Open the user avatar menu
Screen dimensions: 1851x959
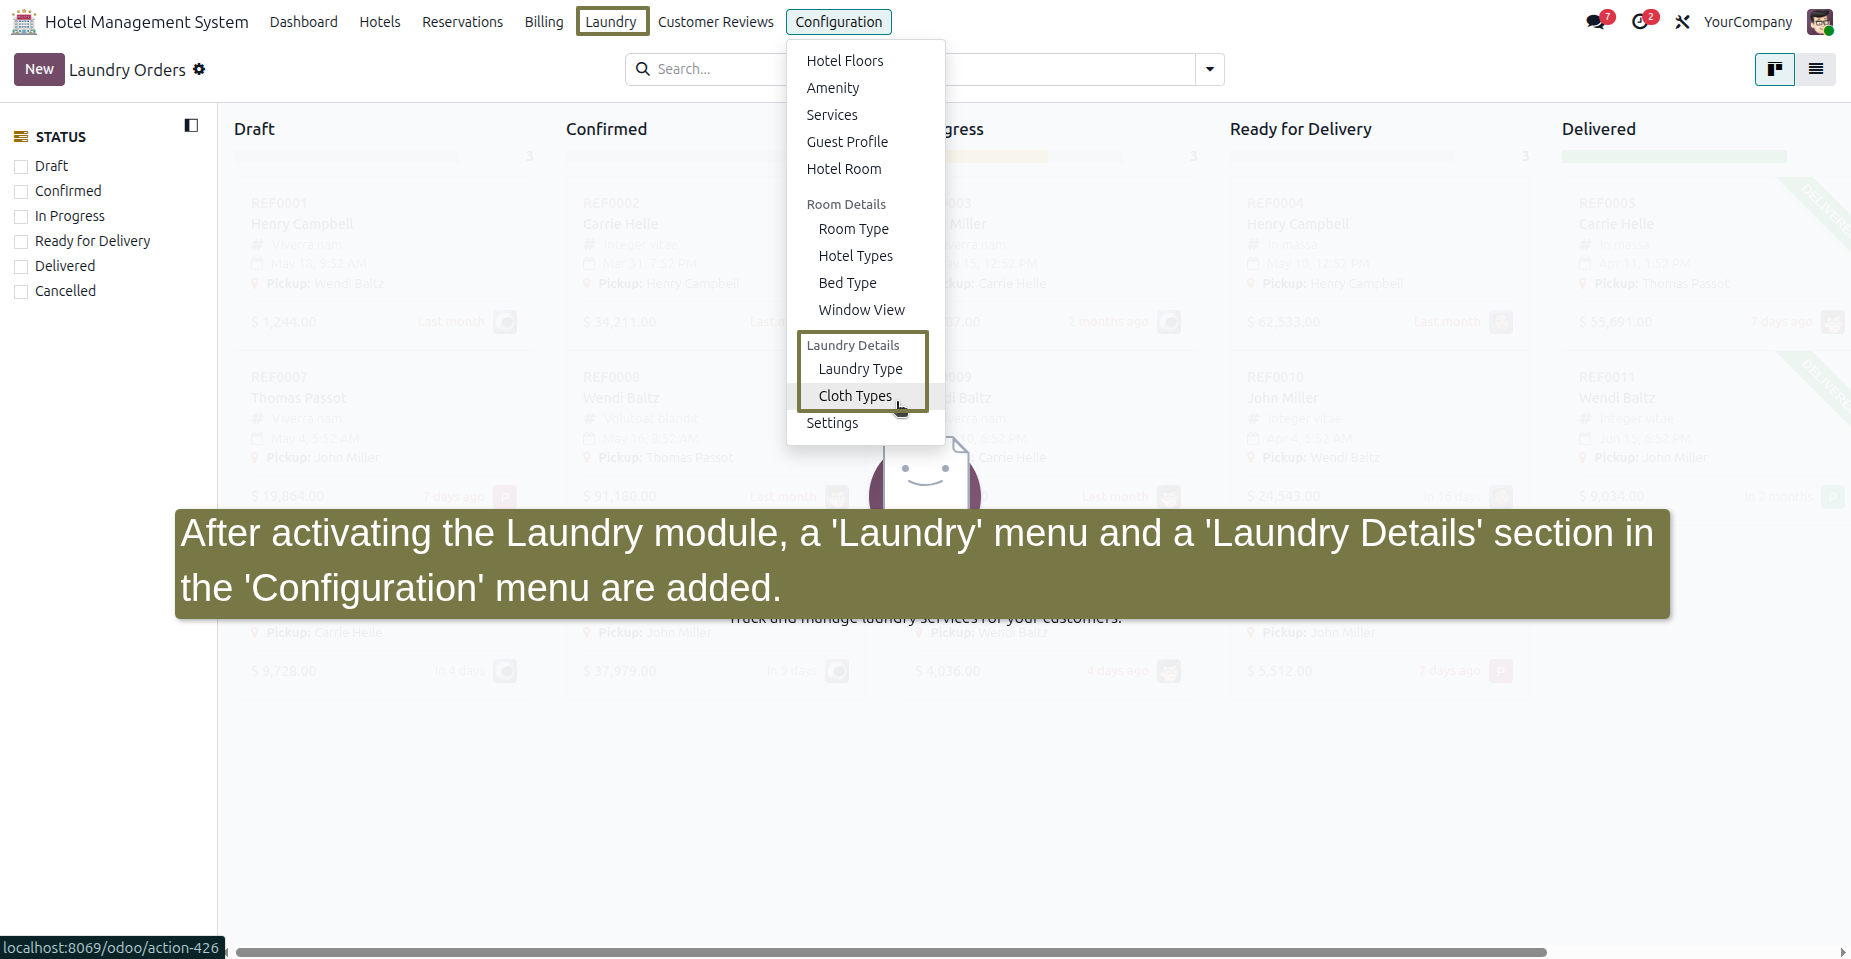(x=1820, y=22)
